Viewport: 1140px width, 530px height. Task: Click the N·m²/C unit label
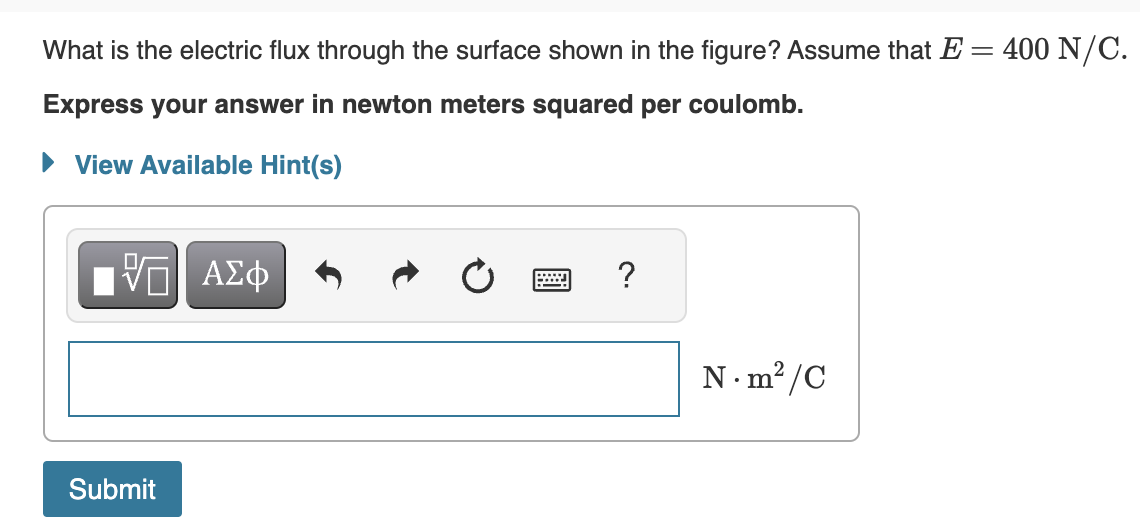point(765,379)
